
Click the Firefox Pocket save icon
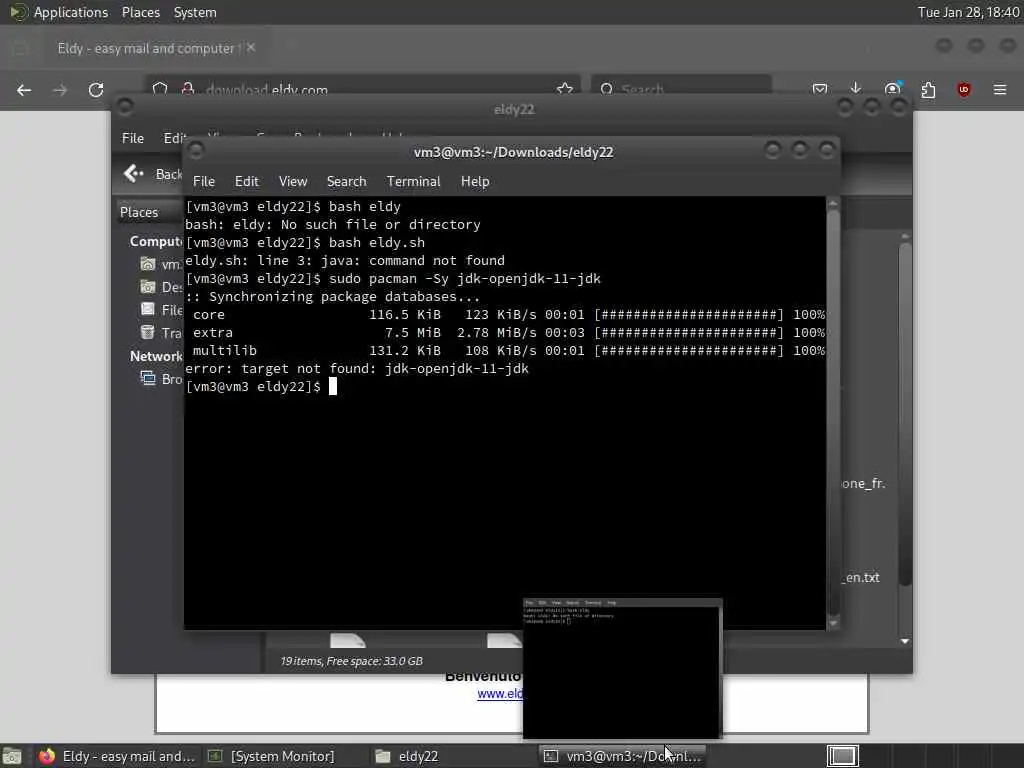coord(820,89)
